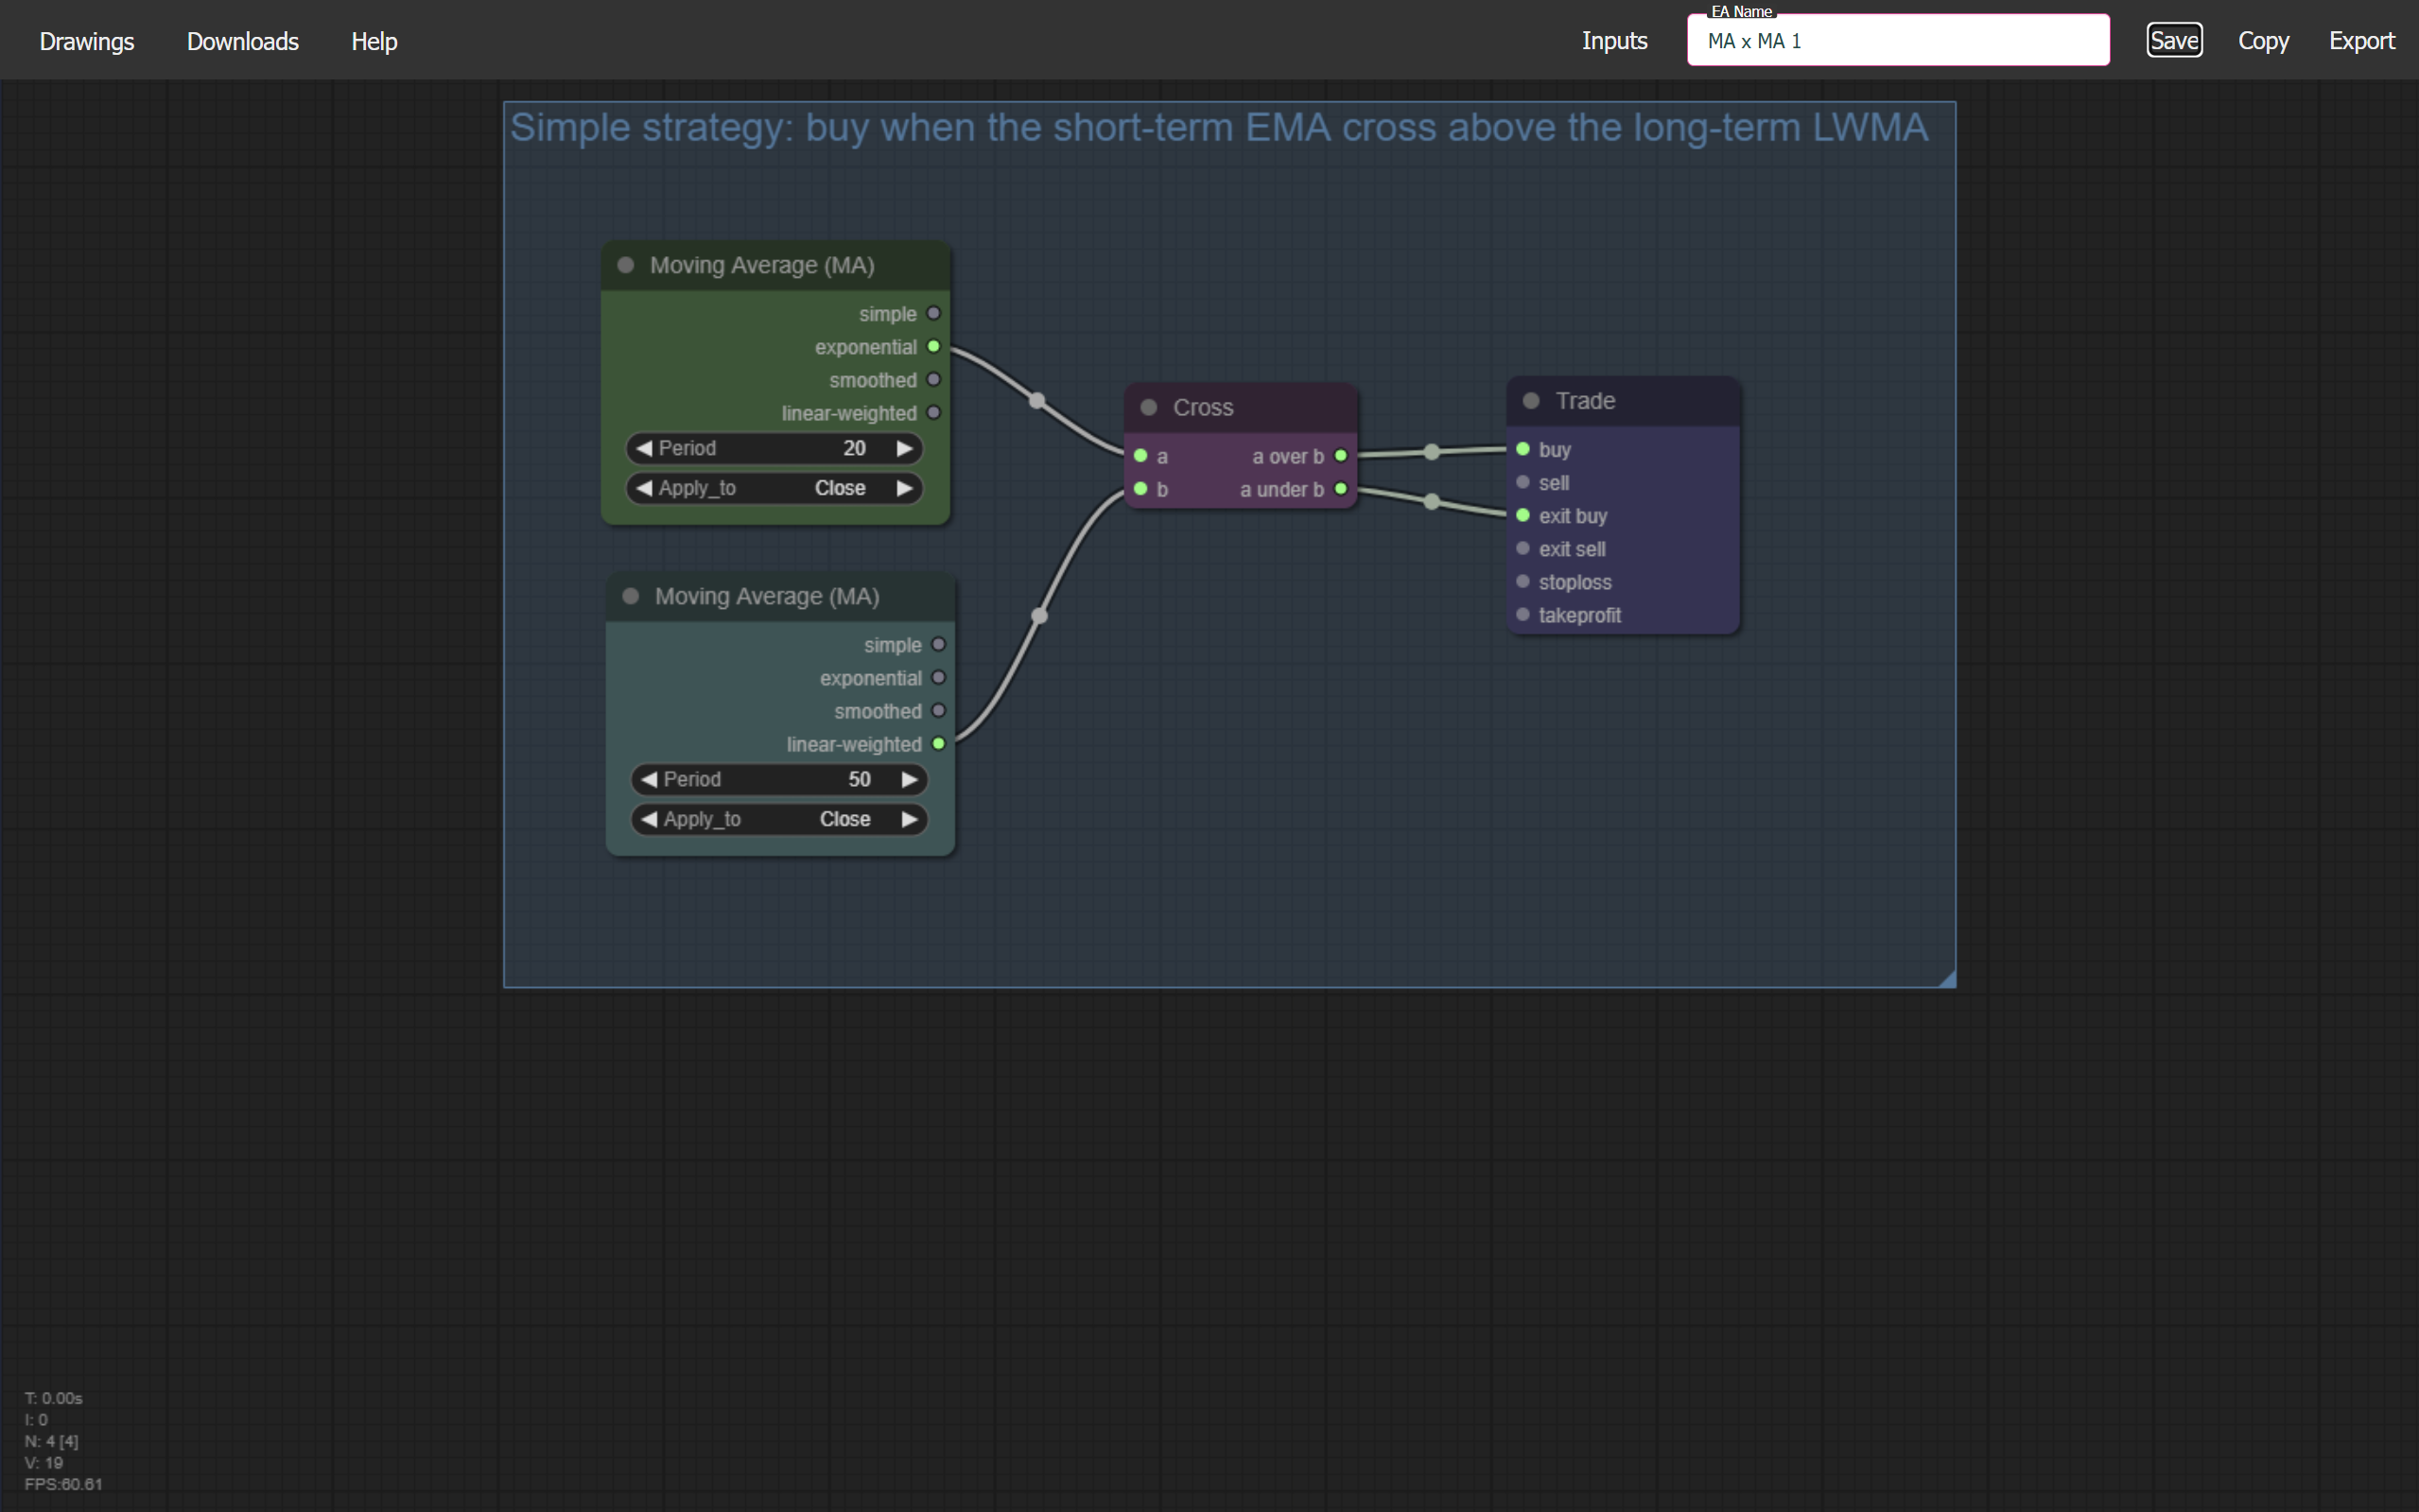
Task: Click the right arrow on the Period 50 selector
Action: pyautogui.click(x=909, y=779)
